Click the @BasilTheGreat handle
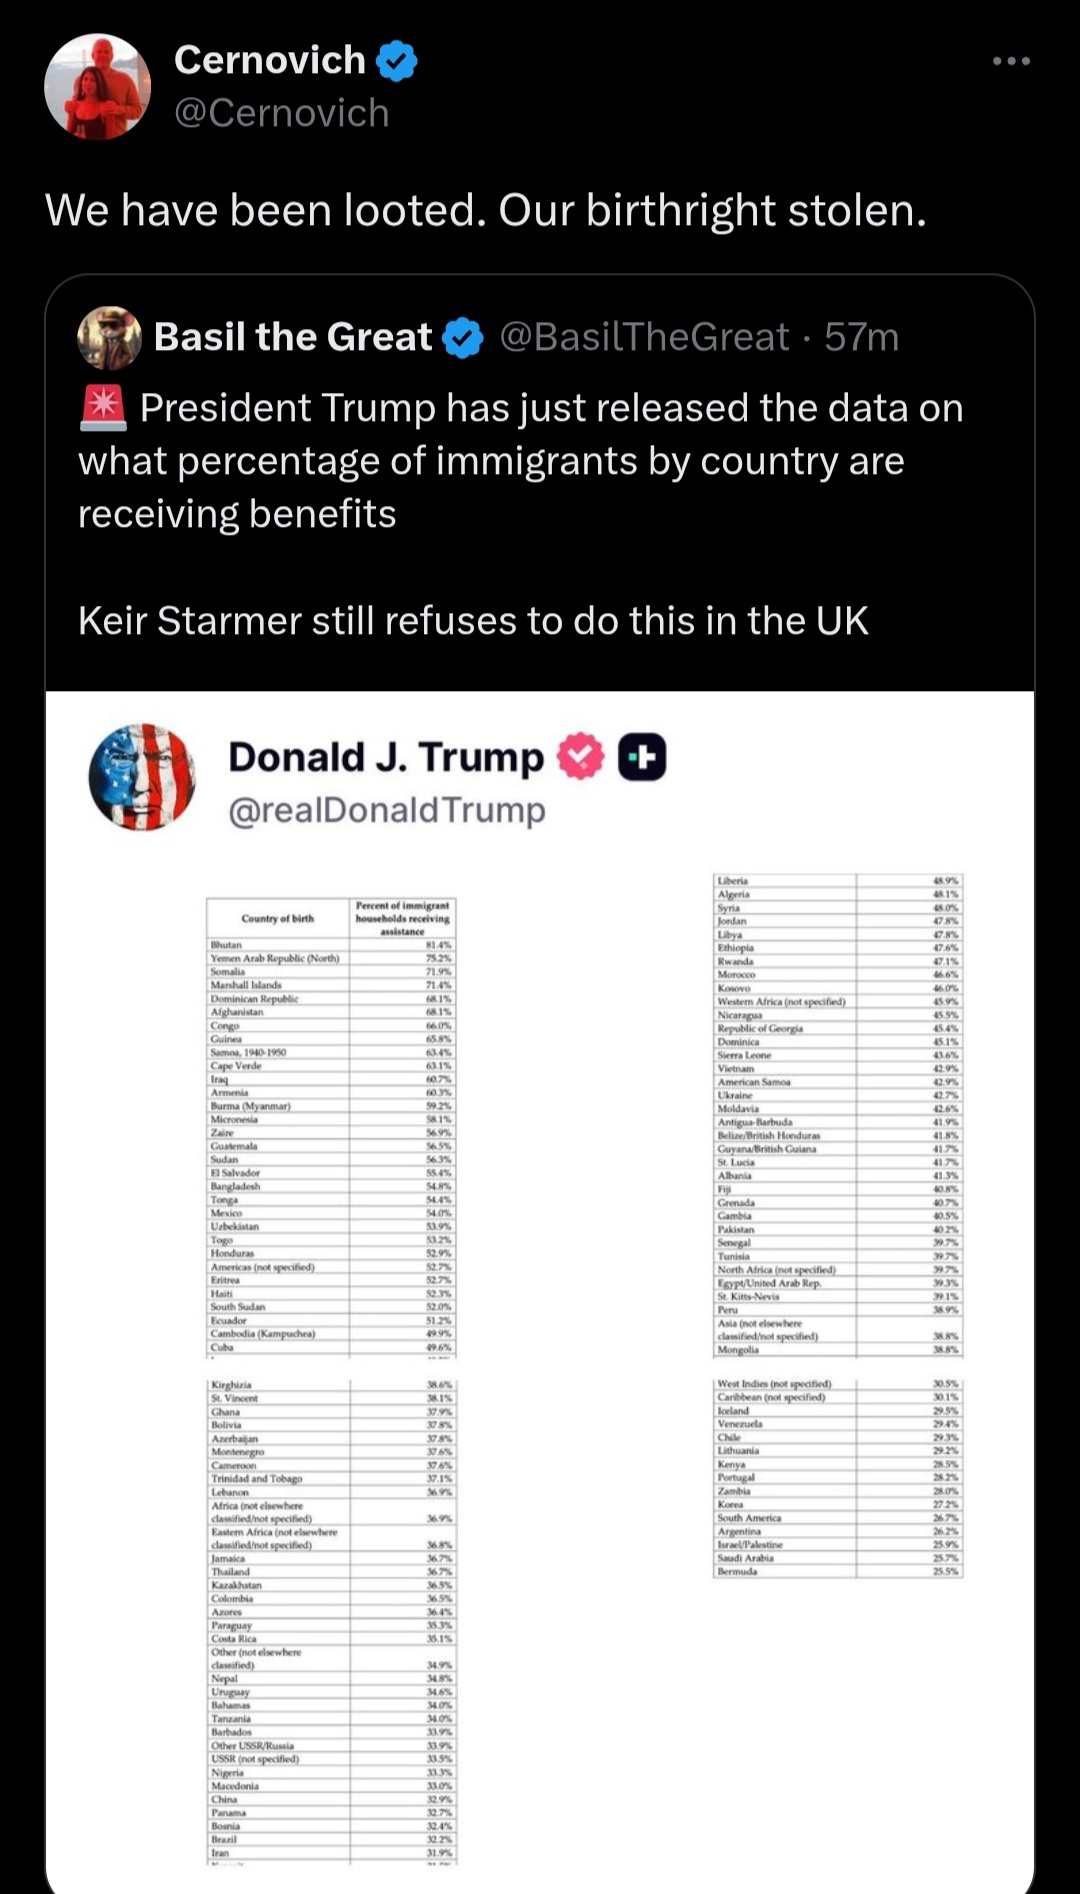Image resolution: width=1080 pixels, height=1894 pixels. 644,338
